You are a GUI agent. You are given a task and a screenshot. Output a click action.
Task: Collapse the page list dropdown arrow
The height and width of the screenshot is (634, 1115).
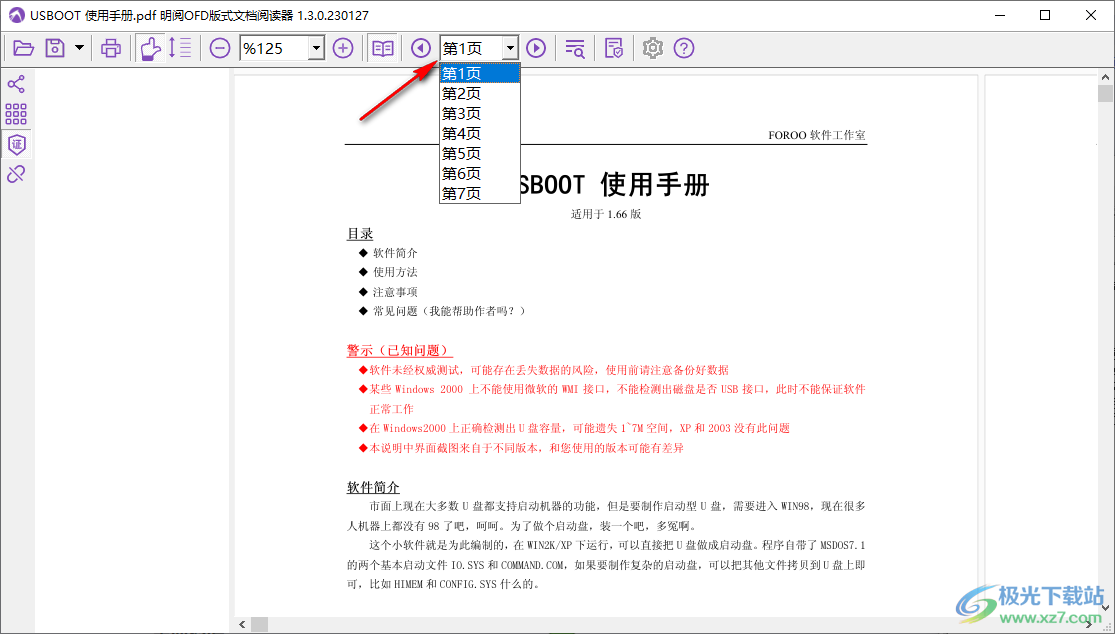tap(510, 48)
